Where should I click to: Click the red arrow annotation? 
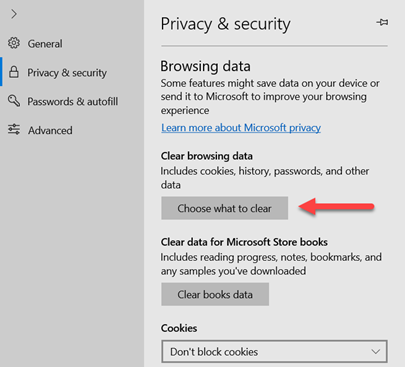336,207
